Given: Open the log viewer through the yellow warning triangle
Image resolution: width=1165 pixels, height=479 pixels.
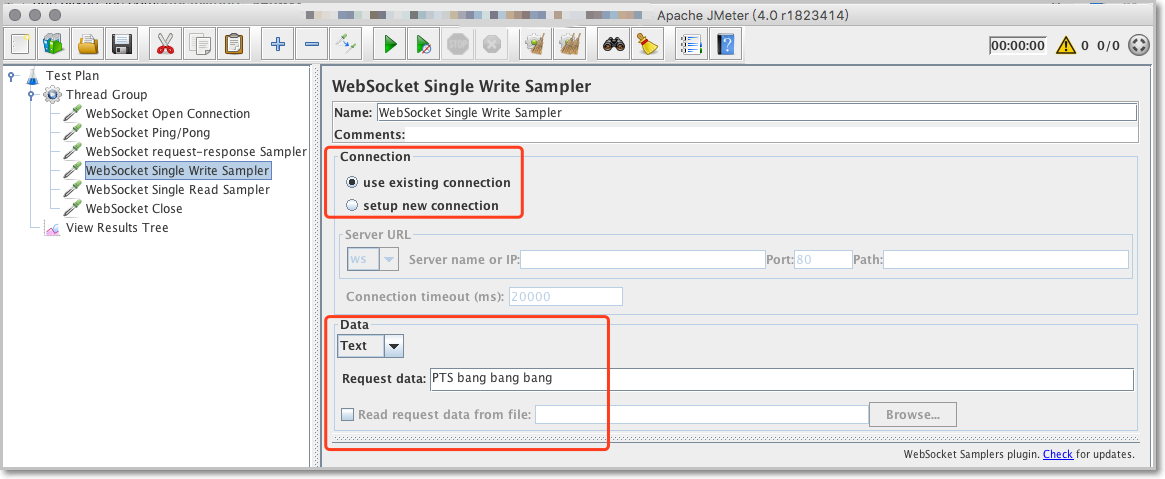Looking at the screenshot, I should pyautogui.click(x=1065, y=45).
